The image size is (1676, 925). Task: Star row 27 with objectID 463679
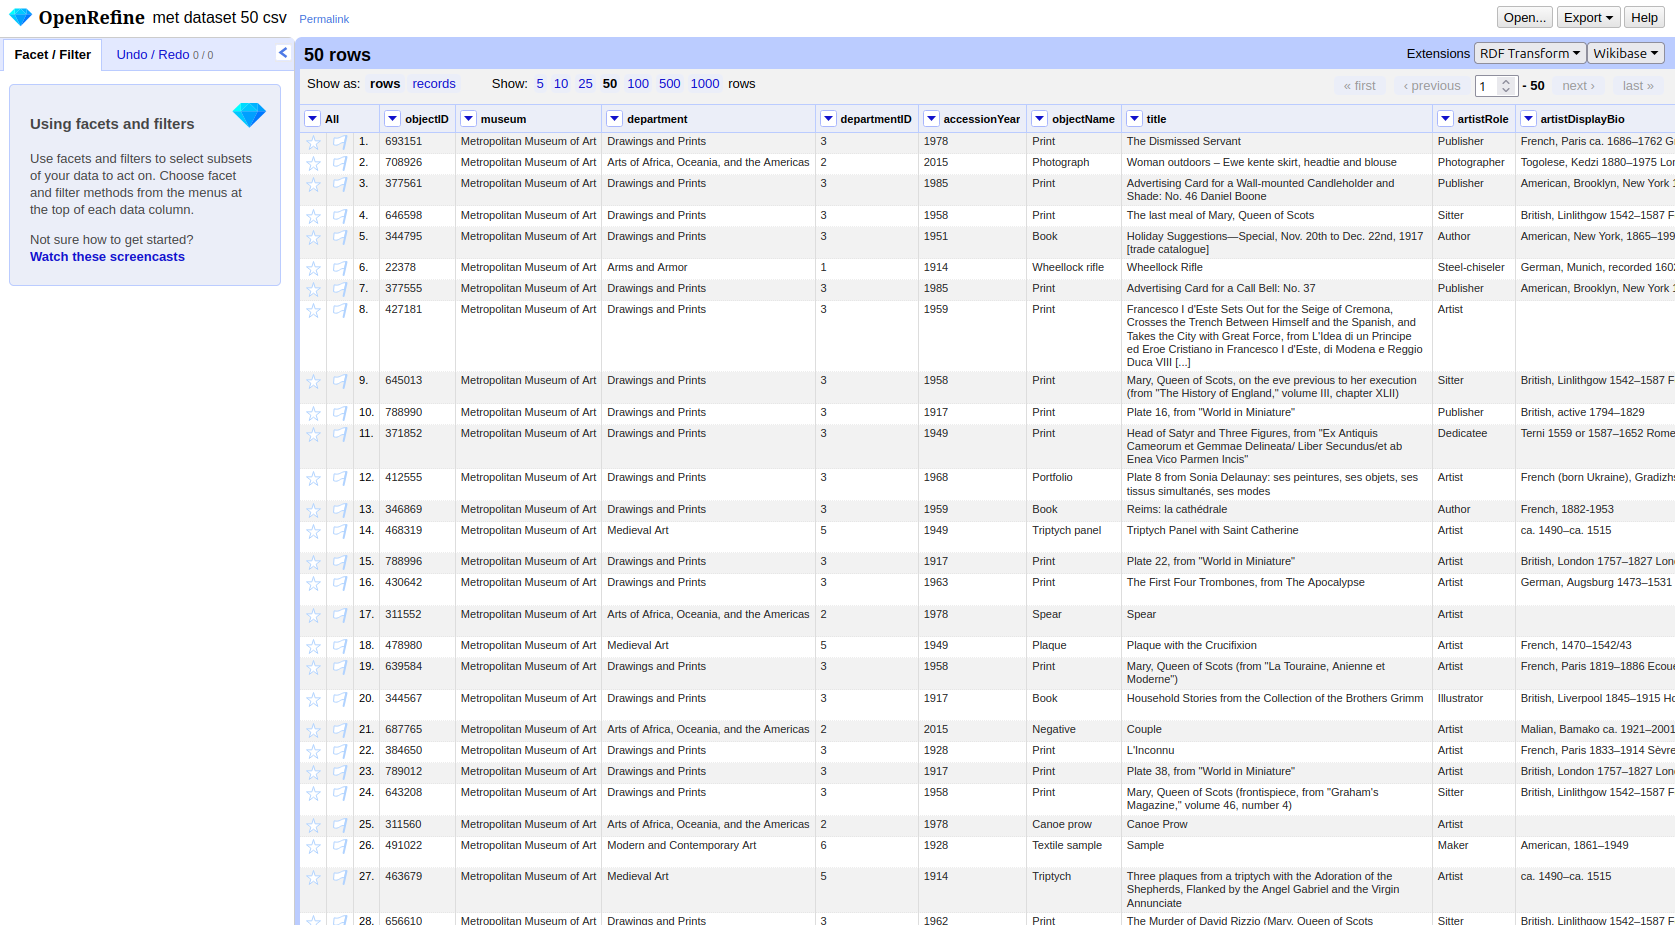tap(314, 877)
